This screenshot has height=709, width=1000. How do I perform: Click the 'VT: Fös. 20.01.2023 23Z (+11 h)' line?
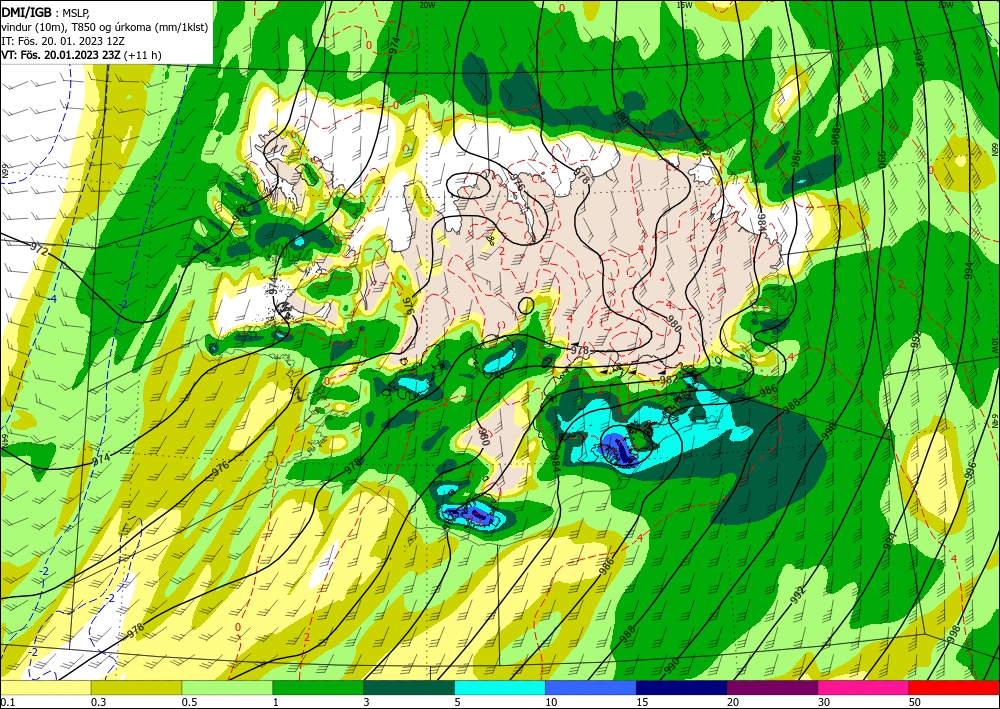click(81, 55)
